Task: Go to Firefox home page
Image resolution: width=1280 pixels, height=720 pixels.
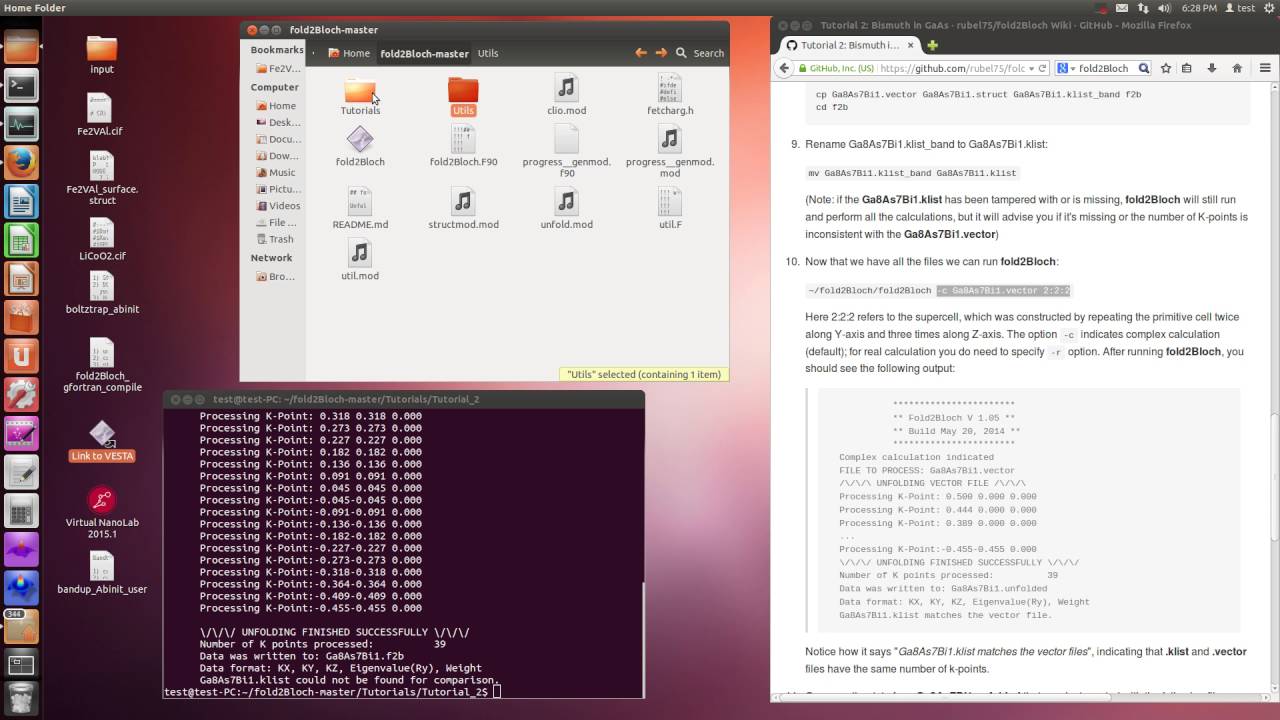Action: [x=1237, y=68]
